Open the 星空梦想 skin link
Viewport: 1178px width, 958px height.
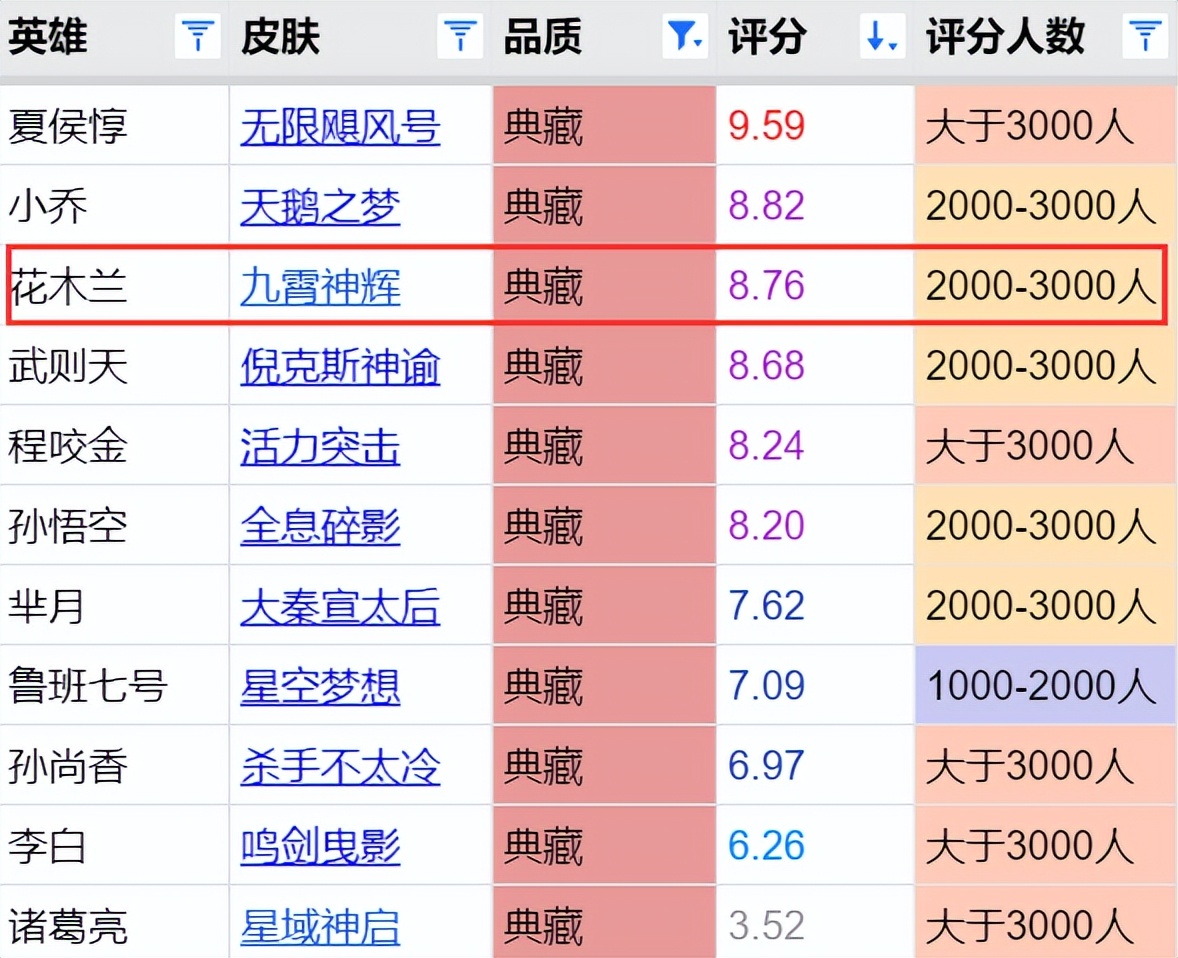[x=320, y=686]
